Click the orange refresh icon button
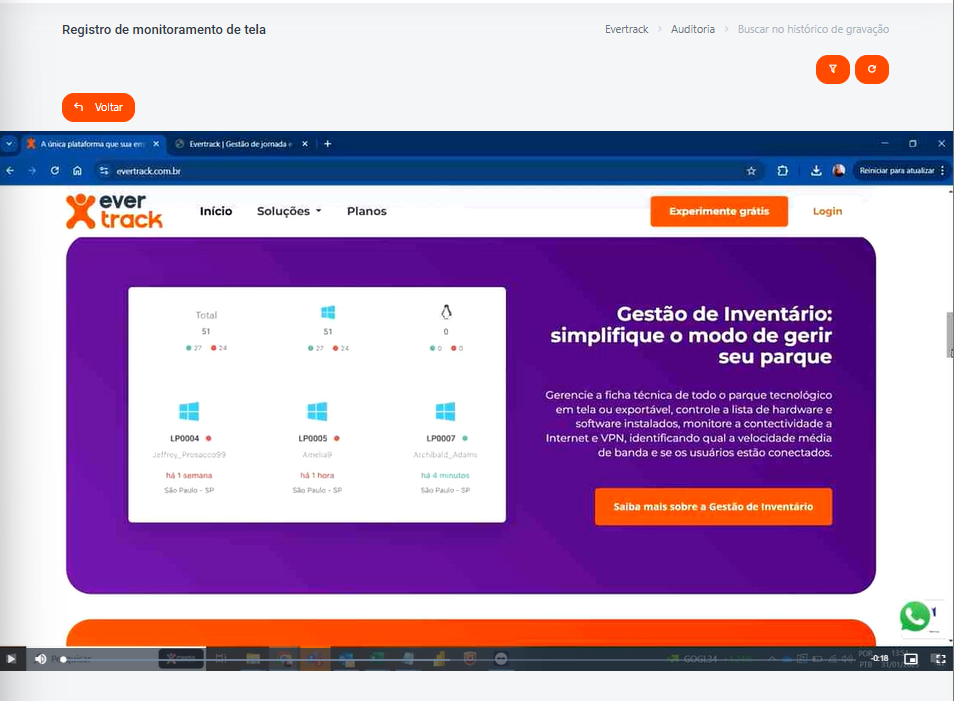954x701 pixels. [871, 69]
